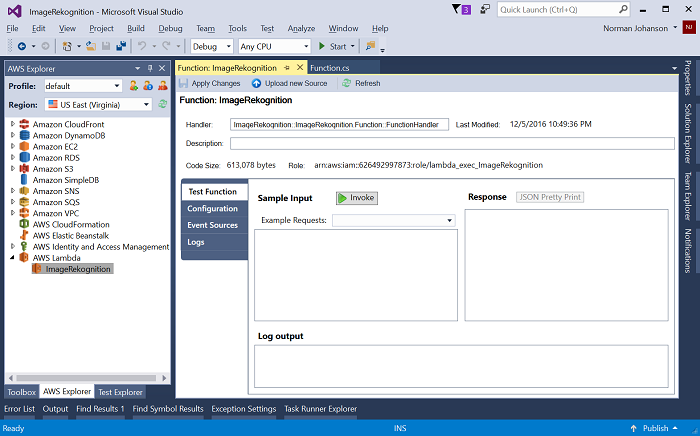This screenshot has height=436, width=700.
Task: Open the Norman Johanson account dropdown
Action: pyautogui.click(x=675, y=28)
